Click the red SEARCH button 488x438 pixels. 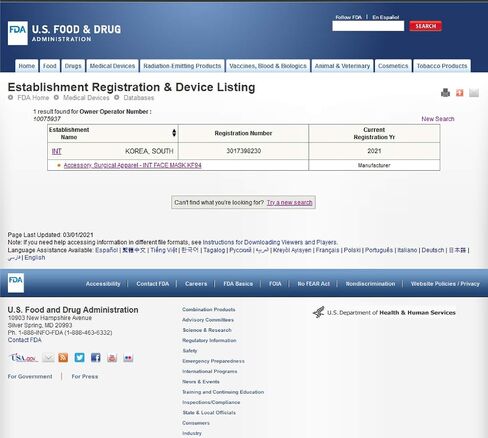click(425, 26)
